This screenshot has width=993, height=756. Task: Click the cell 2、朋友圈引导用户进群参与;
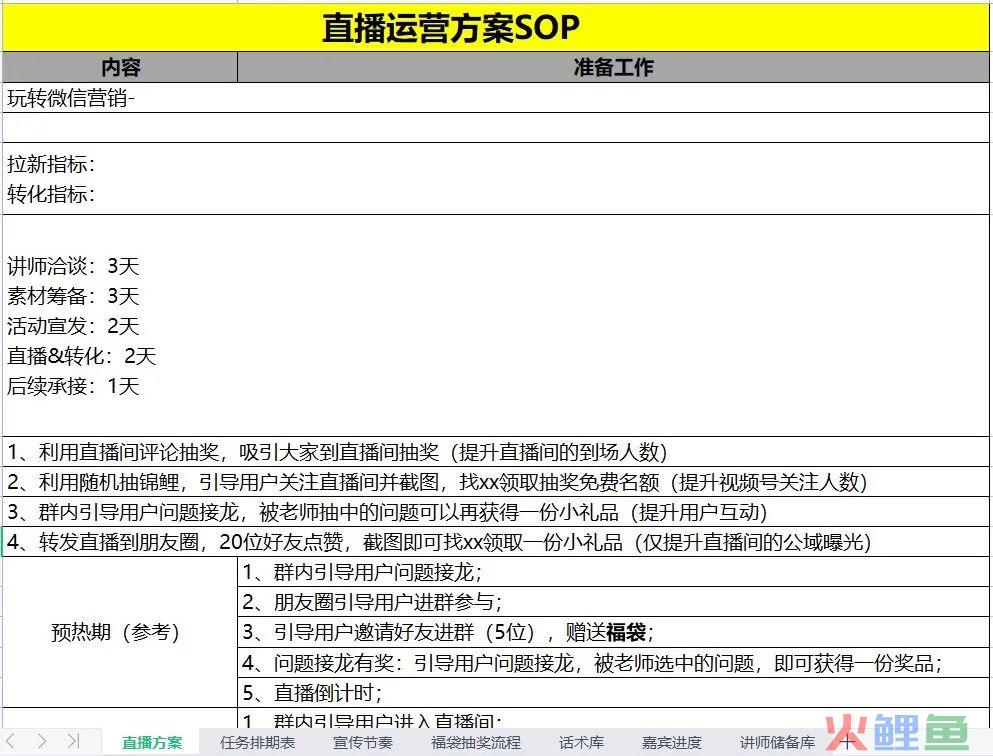(613, 602)
